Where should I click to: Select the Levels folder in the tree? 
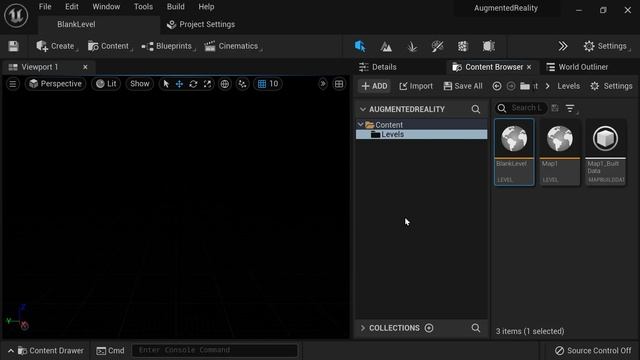point(422,134)
